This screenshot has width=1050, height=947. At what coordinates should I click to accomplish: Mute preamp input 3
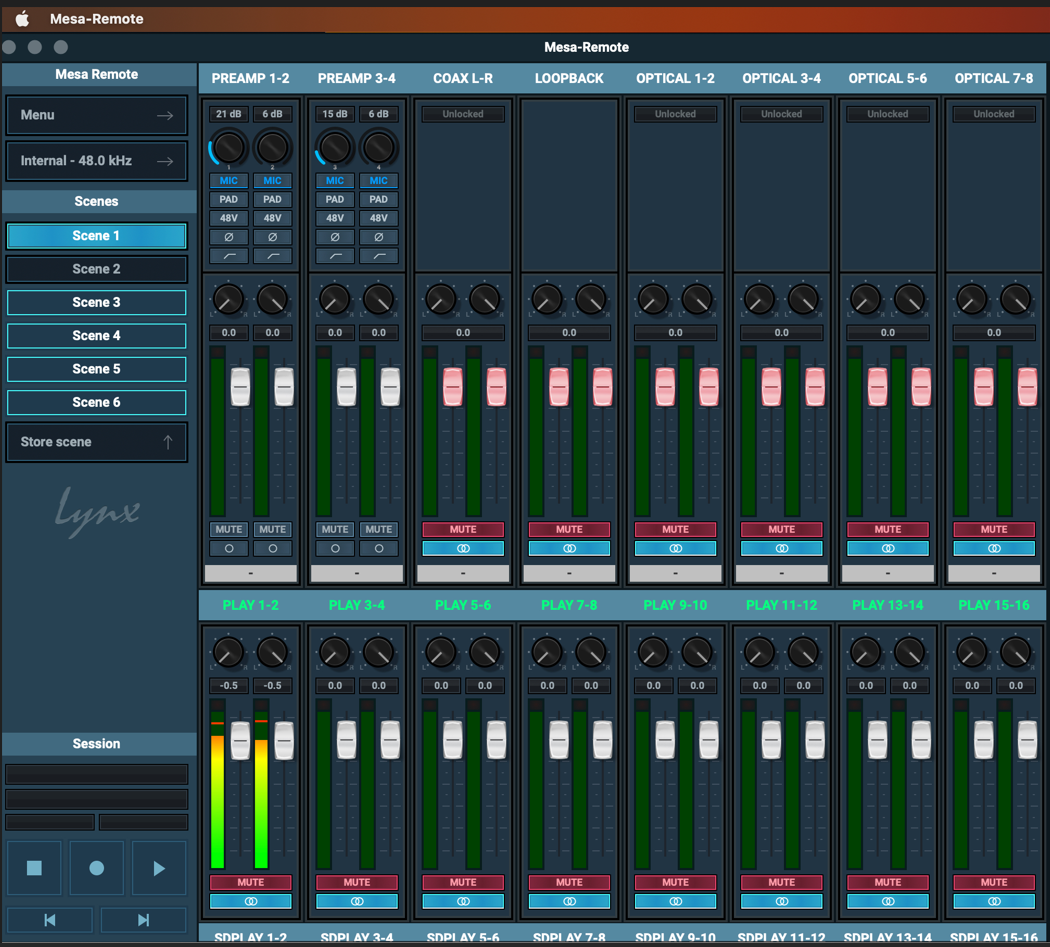click(x=335, y=530)
